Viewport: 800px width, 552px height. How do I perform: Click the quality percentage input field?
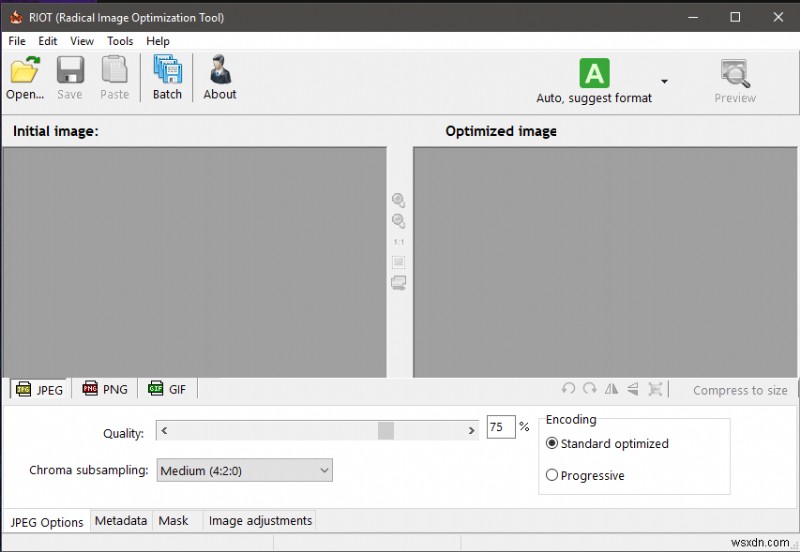click(501, 426)
